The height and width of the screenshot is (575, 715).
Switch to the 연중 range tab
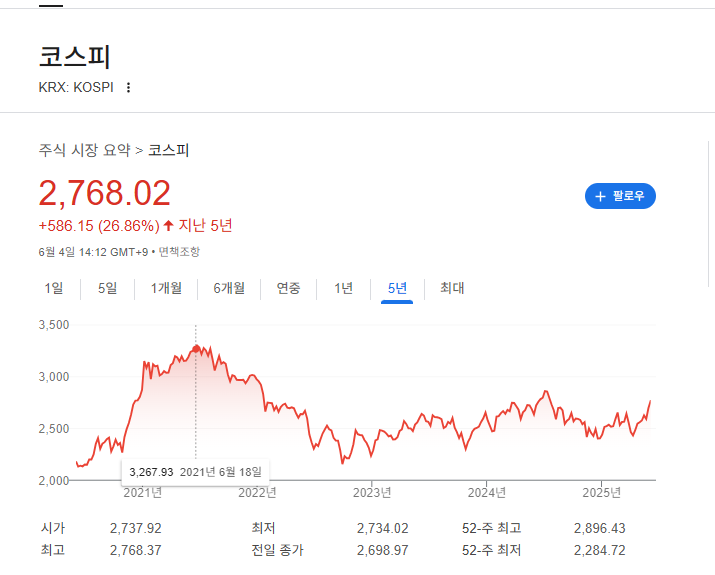(x=289, y=288)
